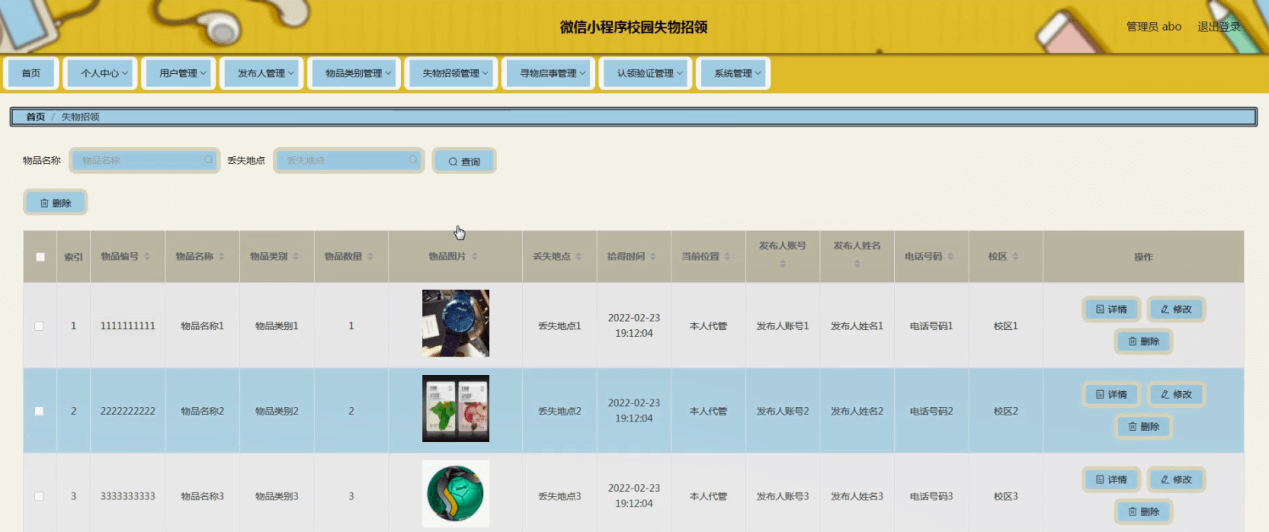This screenshot has height=532, width=1269.
Task: Expand the 失物招领管理 menu
Action: pyautogui.click(x=449, y=74)
